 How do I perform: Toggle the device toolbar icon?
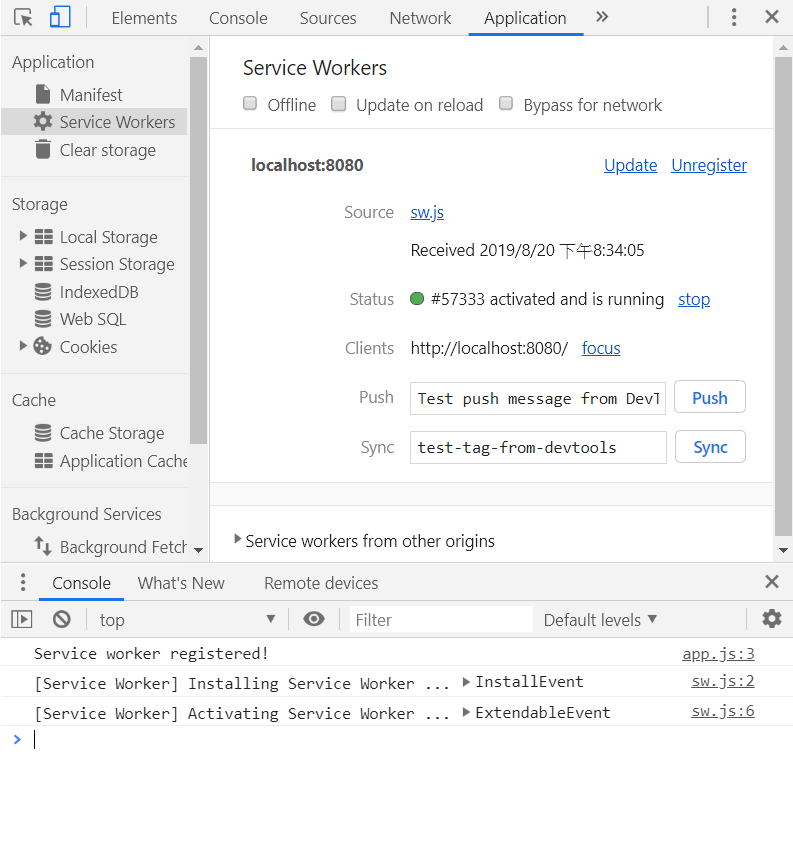[60, 17]
